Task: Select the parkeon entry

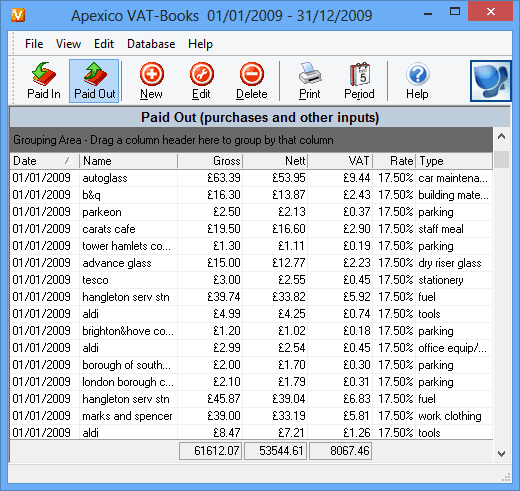Action: 251,212
